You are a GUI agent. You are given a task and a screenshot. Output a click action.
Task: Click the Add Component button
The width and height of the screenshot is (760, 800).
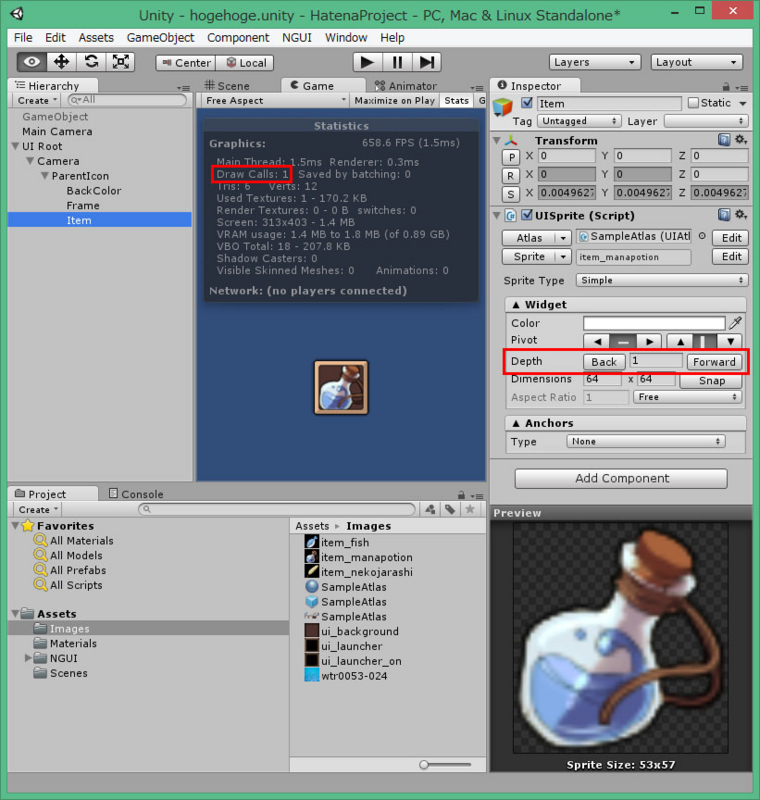(621, 479)
